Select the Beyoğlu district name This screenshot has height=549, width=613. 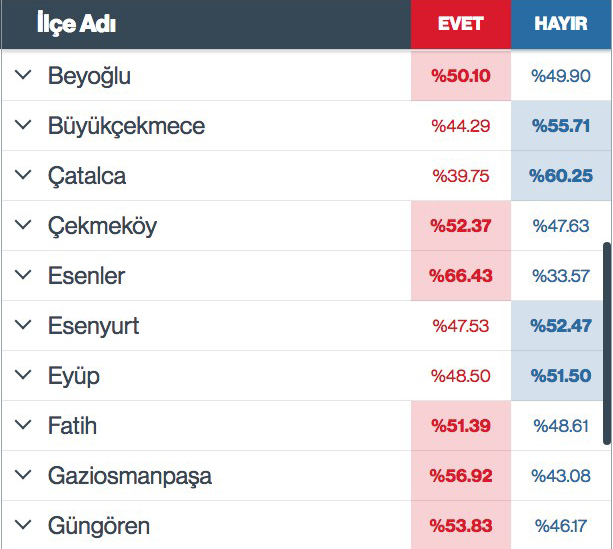click(89, 76)
